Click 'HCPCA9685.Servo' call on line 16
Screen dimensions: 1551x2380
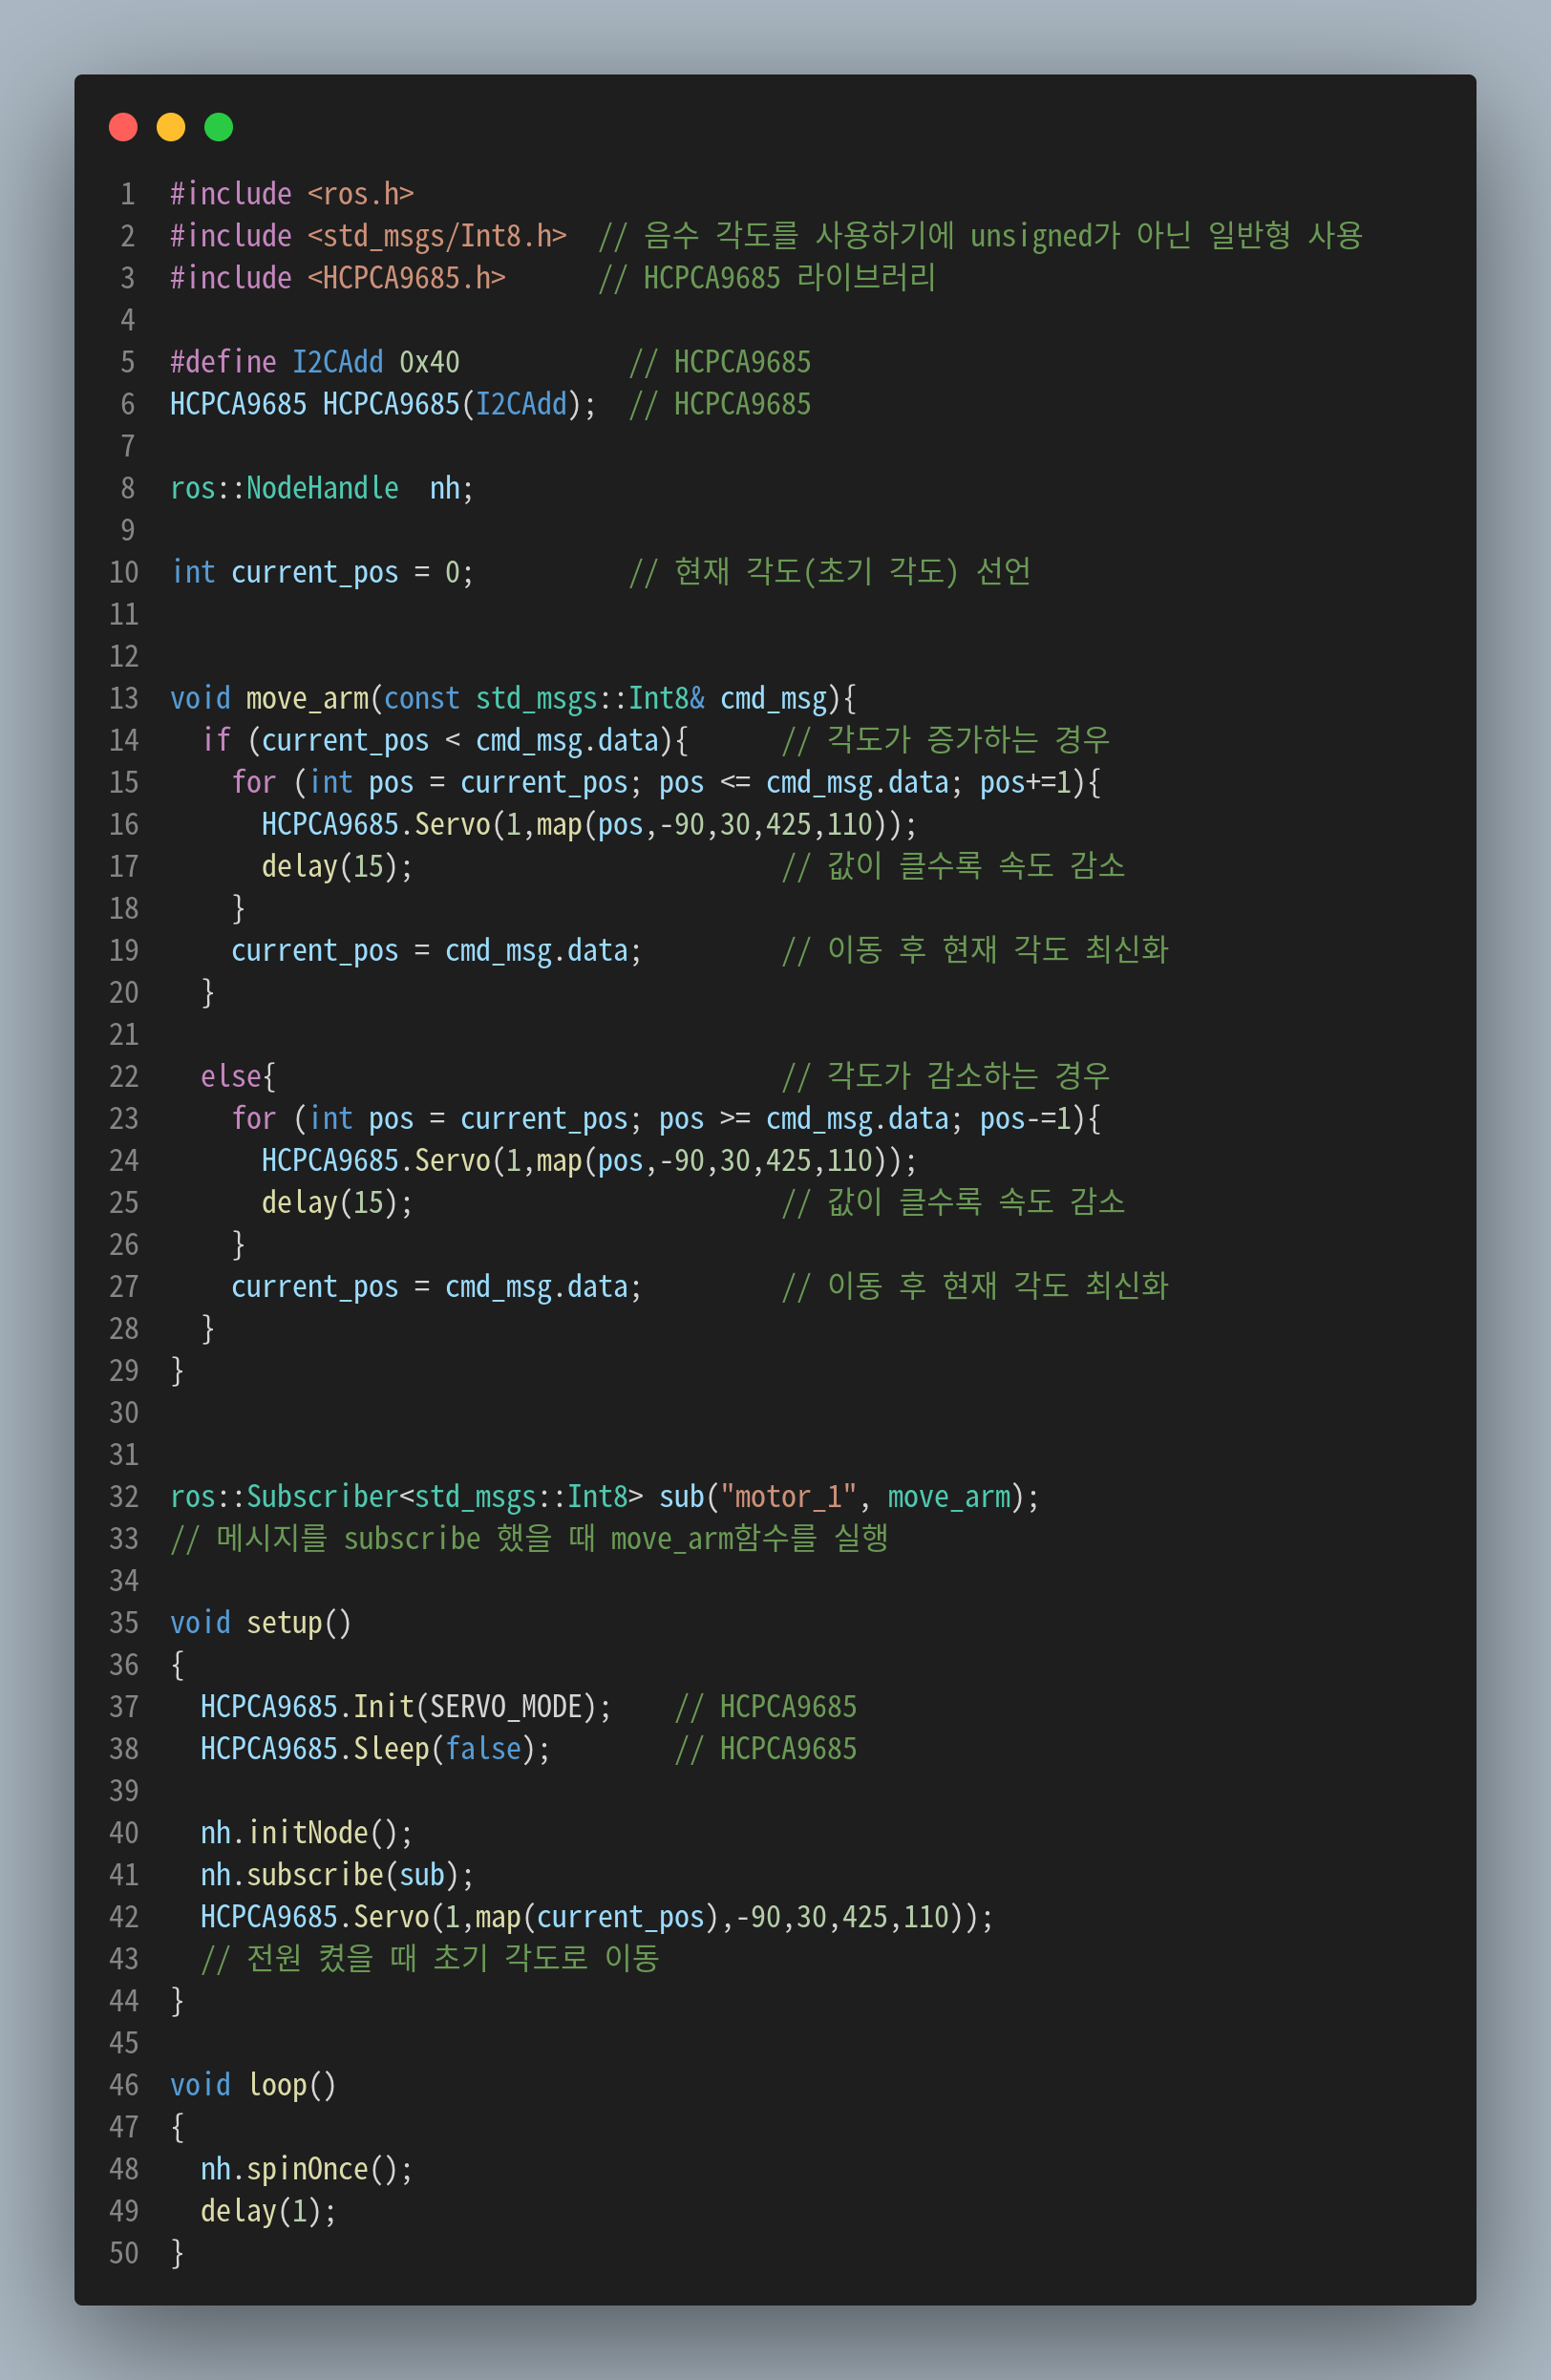coord(376,824)
